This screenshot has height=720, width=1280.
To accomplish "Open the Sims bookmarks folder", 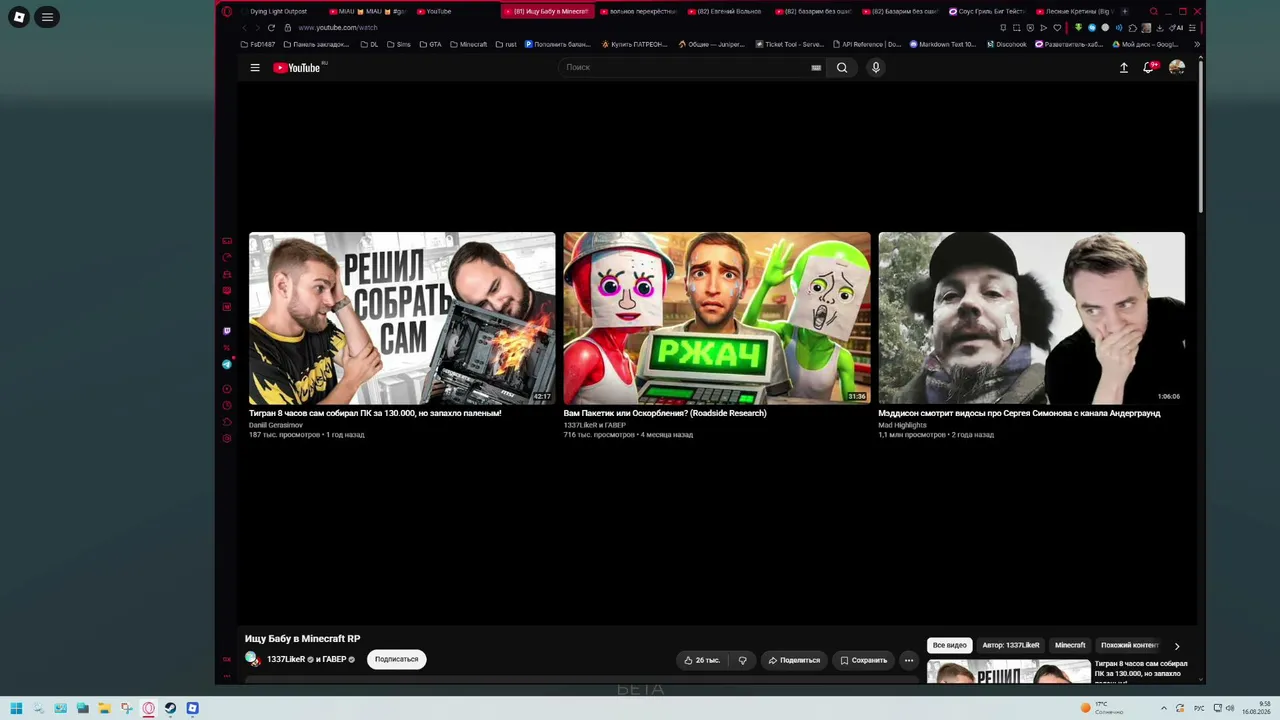I will 398,45.
